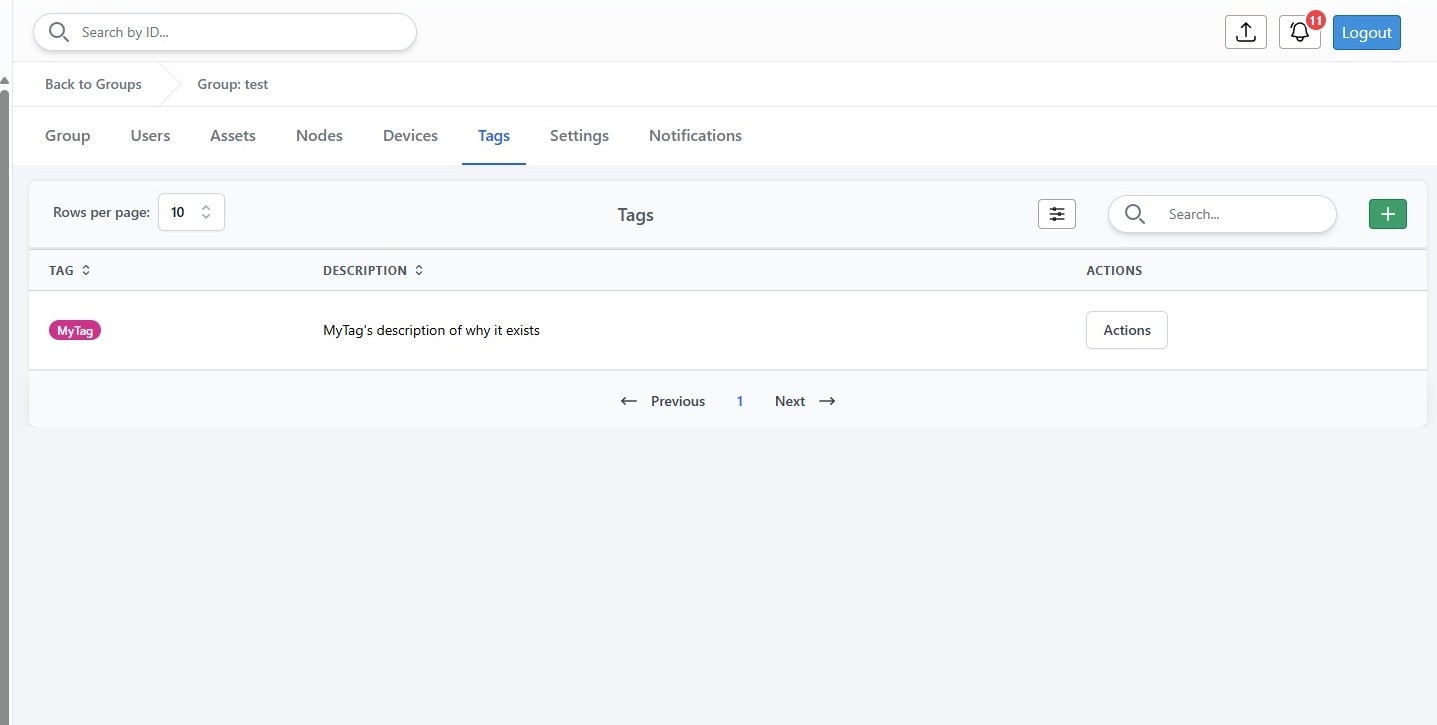Click the green add tag plus button
Viewport: 1437px width, 725px height.
click(1388, 214)
